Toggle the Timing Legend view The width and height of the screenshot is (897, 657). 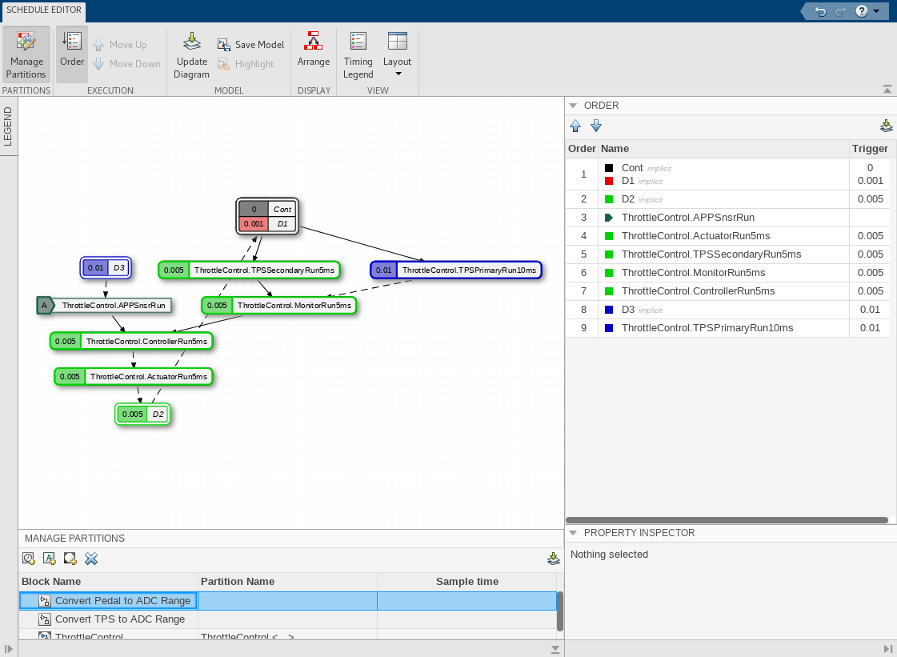click(x=358, y=54)
